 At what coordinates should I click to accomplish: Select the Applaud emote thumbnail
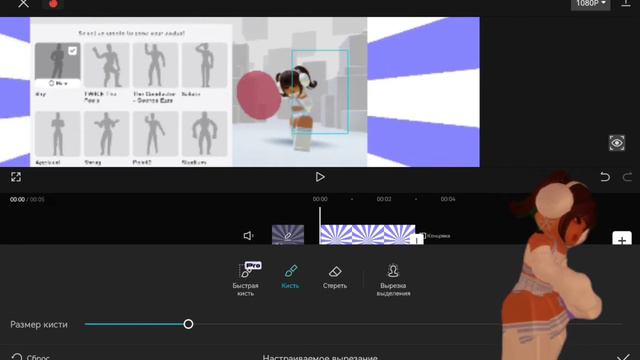[58, 134]
